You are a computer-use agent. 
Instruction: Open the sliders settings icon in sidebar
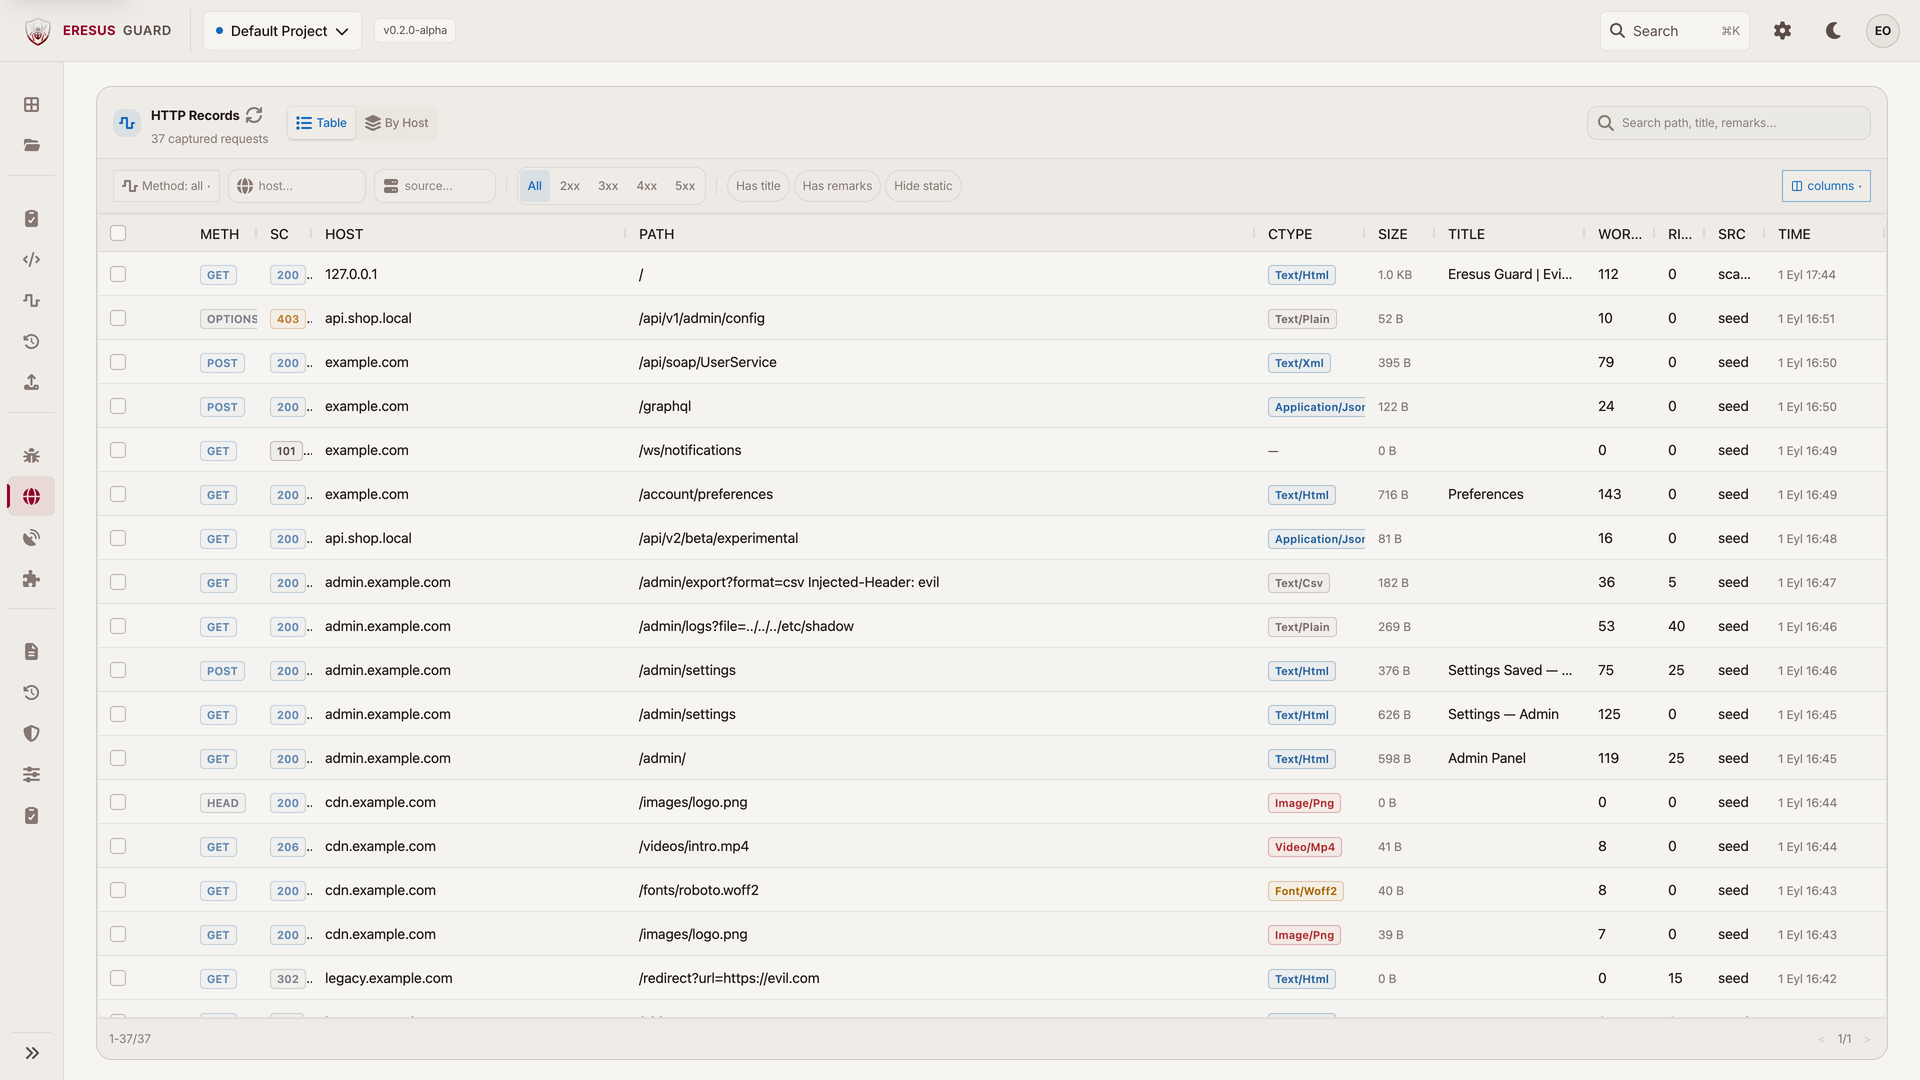(x=31, y=774)
